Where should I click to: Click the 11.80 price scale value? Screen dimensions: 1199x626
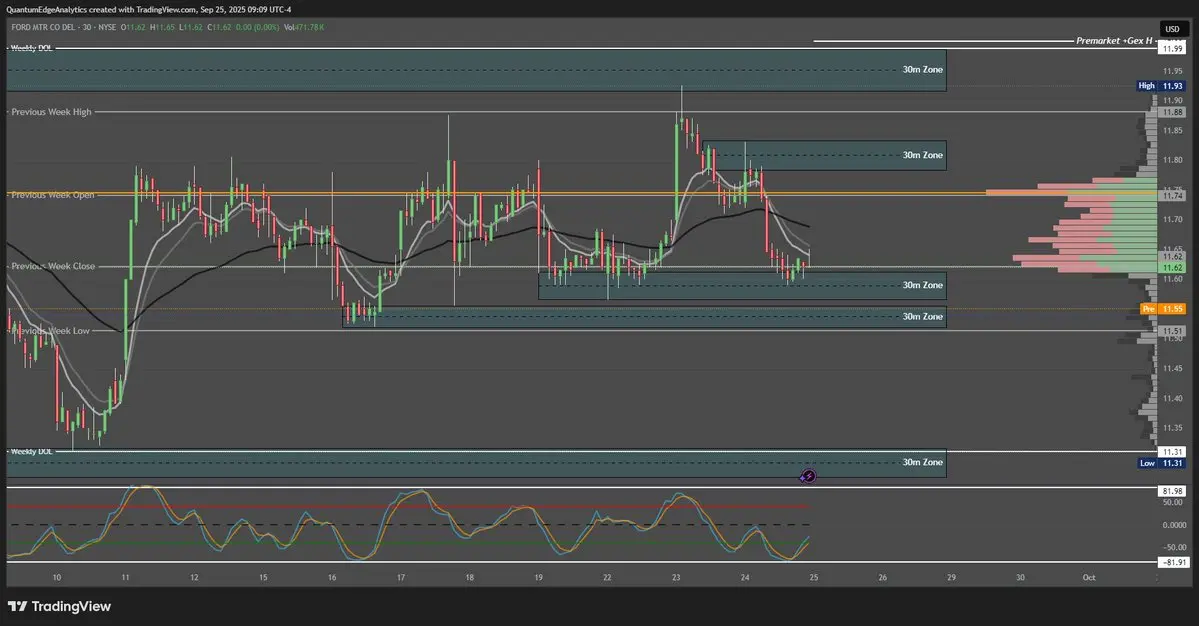click(1172, 160)
